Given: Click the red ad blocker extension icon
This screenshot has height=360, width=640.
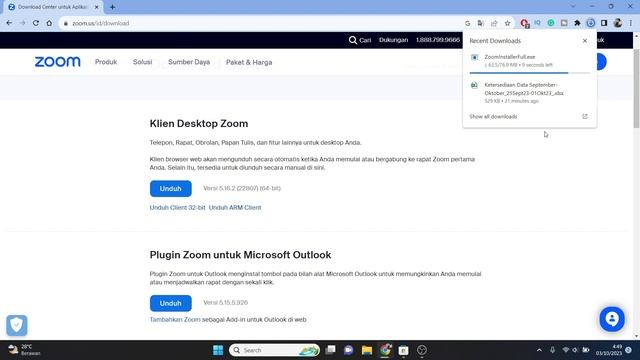Looking at the screenshot, I should click(x=524, y=23).
